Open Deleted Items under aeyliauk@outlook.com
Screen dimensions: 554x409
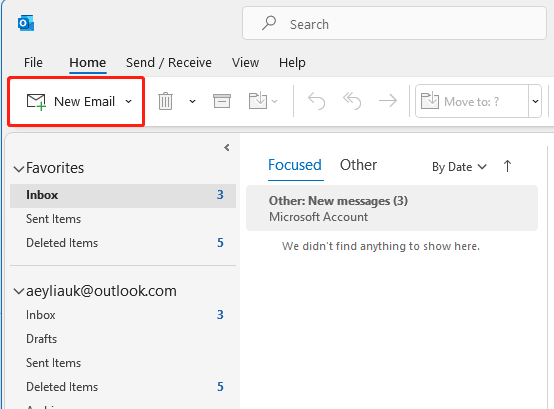coord(123,387)
